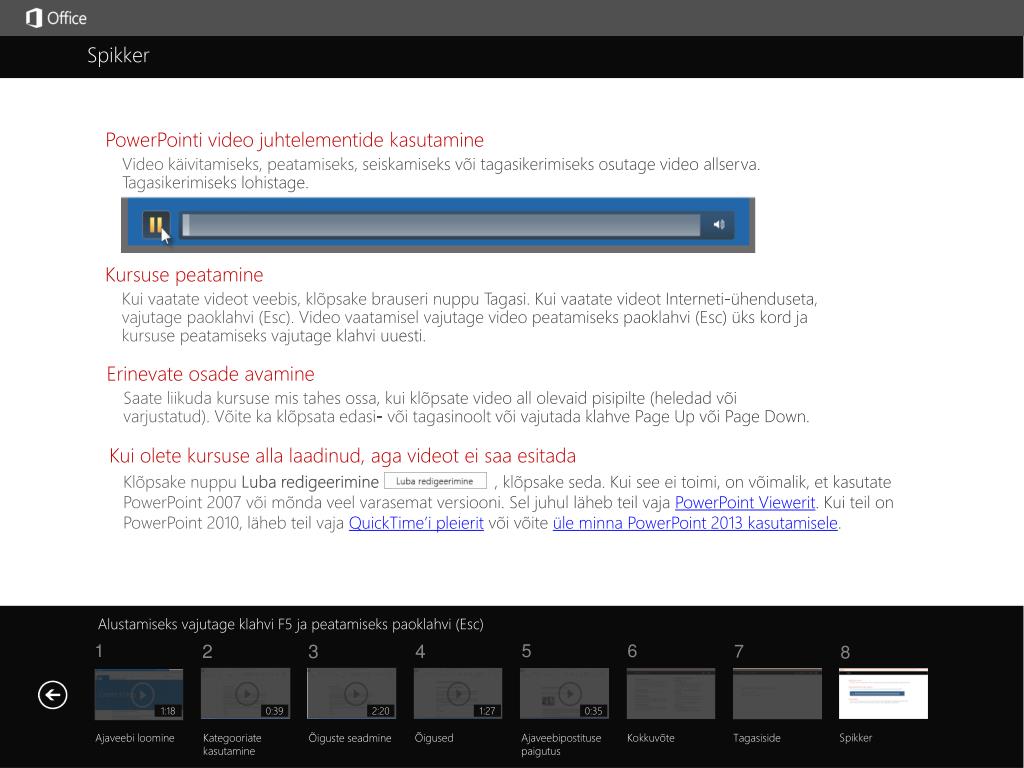The width and height of the screenshot is (1024, 768).
Task: Click the 0:39 duration badge
Action: coord(274,711)
